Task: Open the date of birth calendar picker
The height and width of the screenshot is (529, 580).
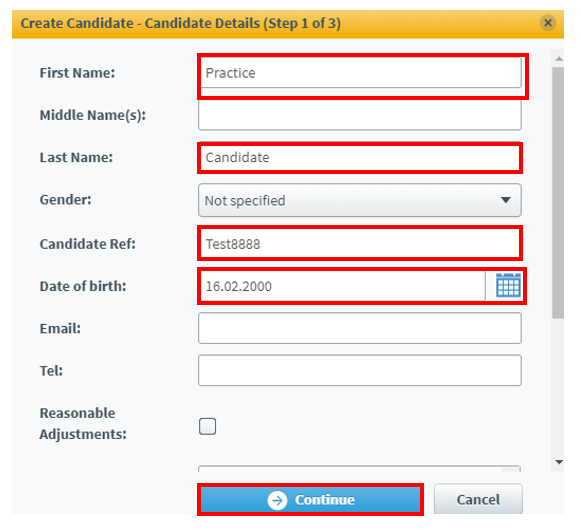Action: pyautogui.click(x=508, y=285)
